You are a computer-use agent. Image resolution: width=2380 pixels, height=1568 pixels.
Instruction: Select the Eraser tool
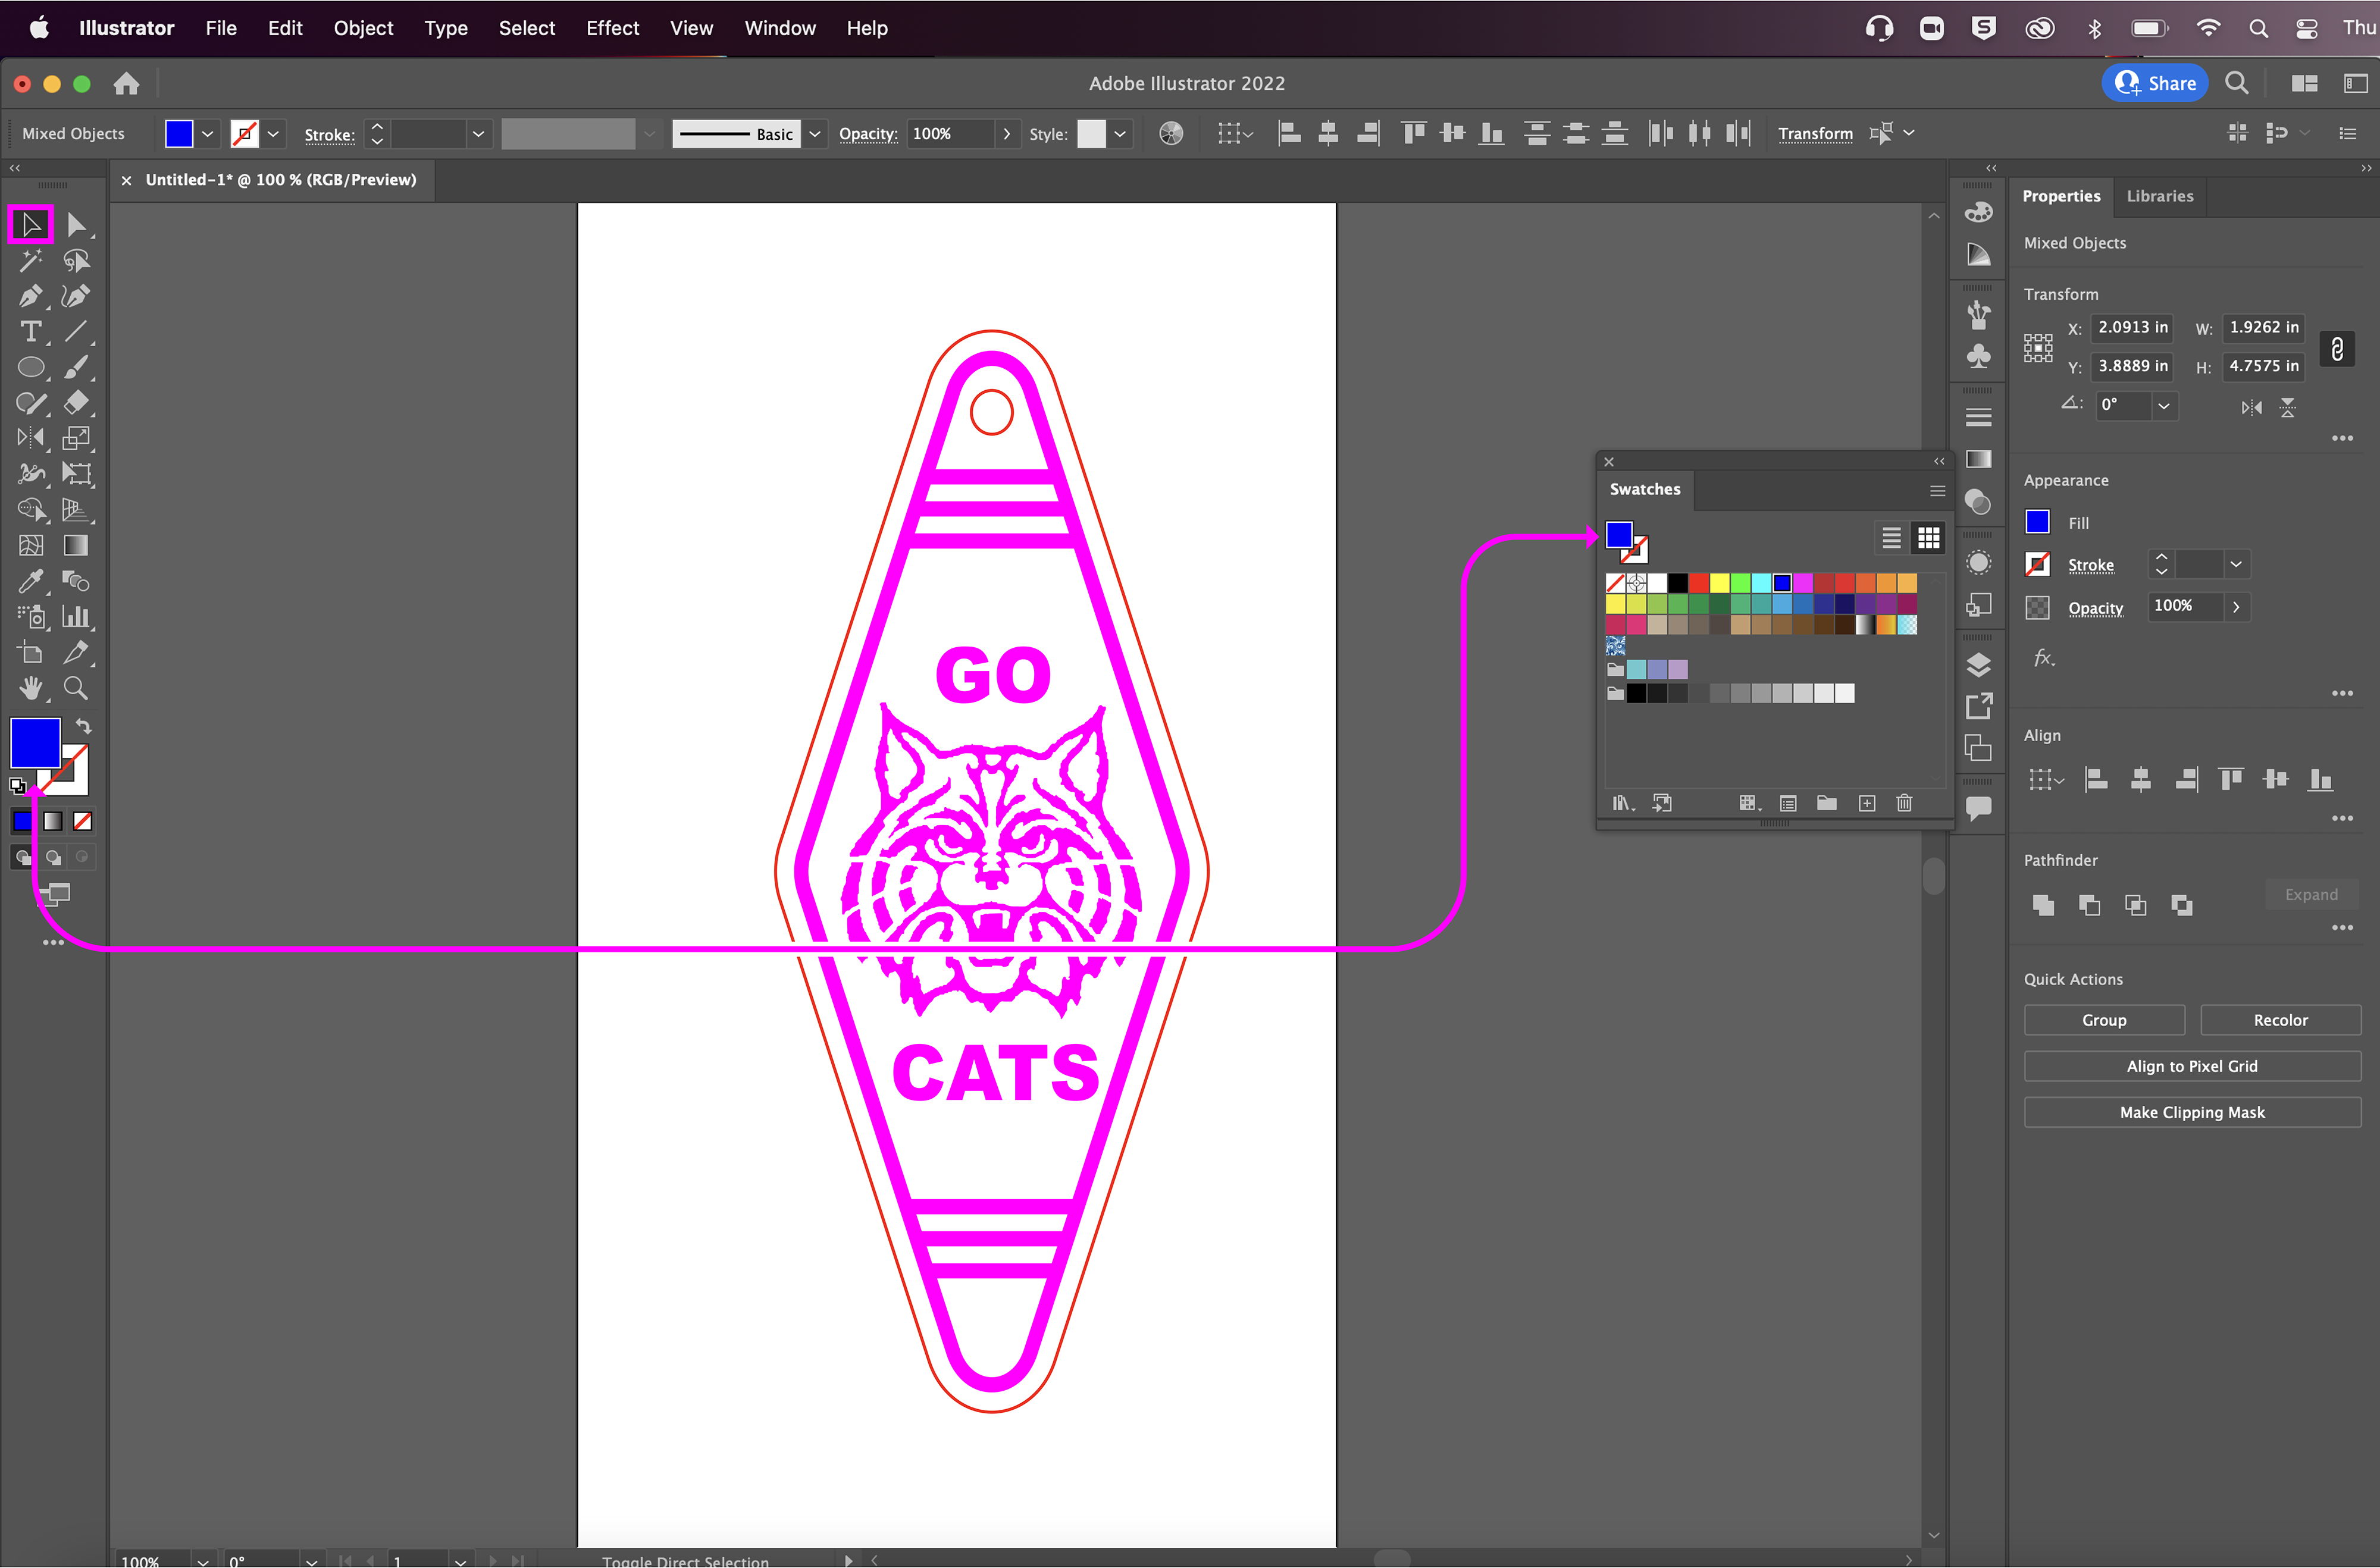pos(76,403)
